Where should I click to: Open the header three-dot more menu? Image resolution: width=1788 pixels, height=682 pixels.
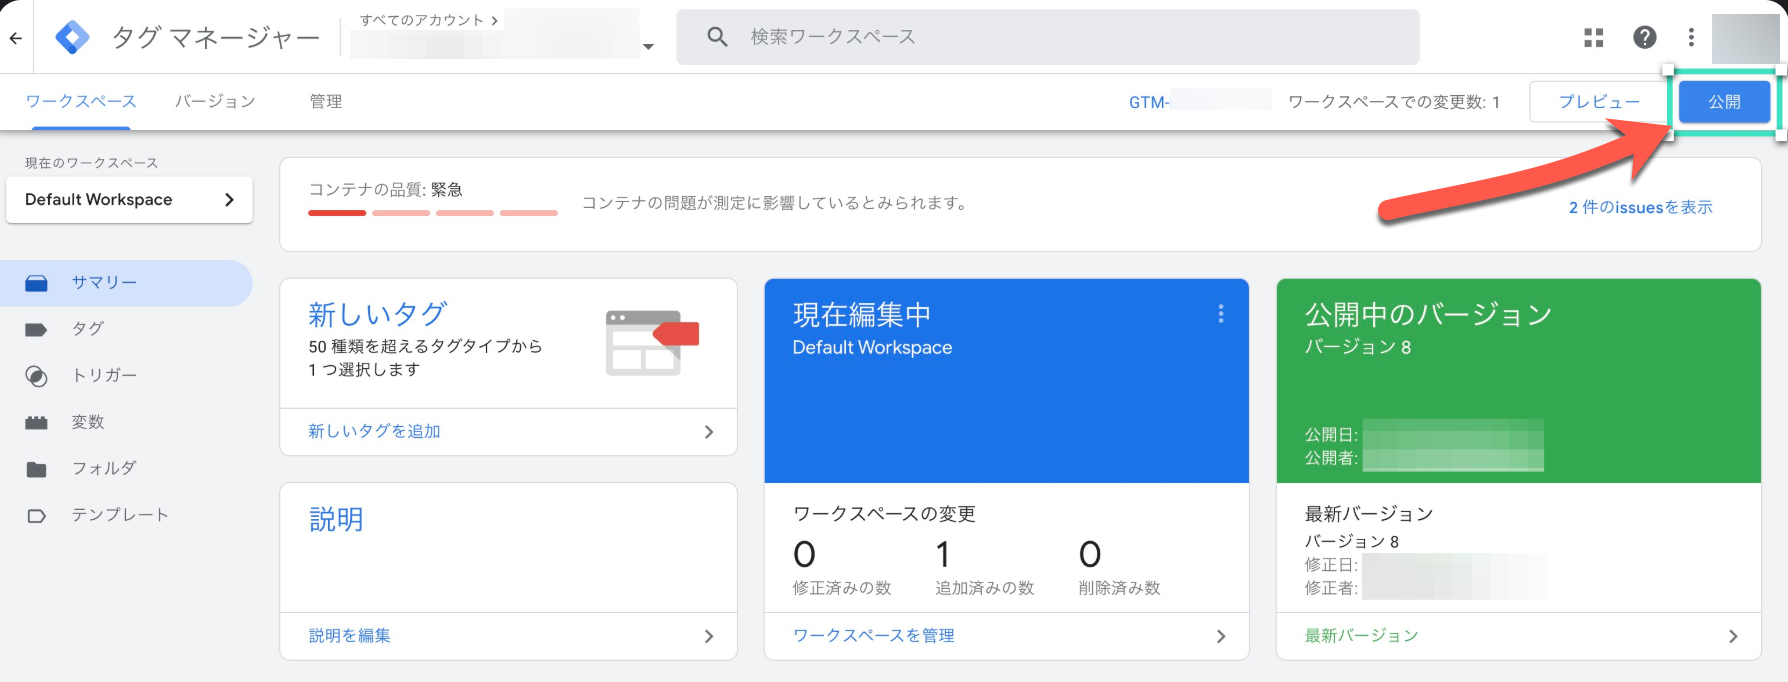coord(1691,38)
